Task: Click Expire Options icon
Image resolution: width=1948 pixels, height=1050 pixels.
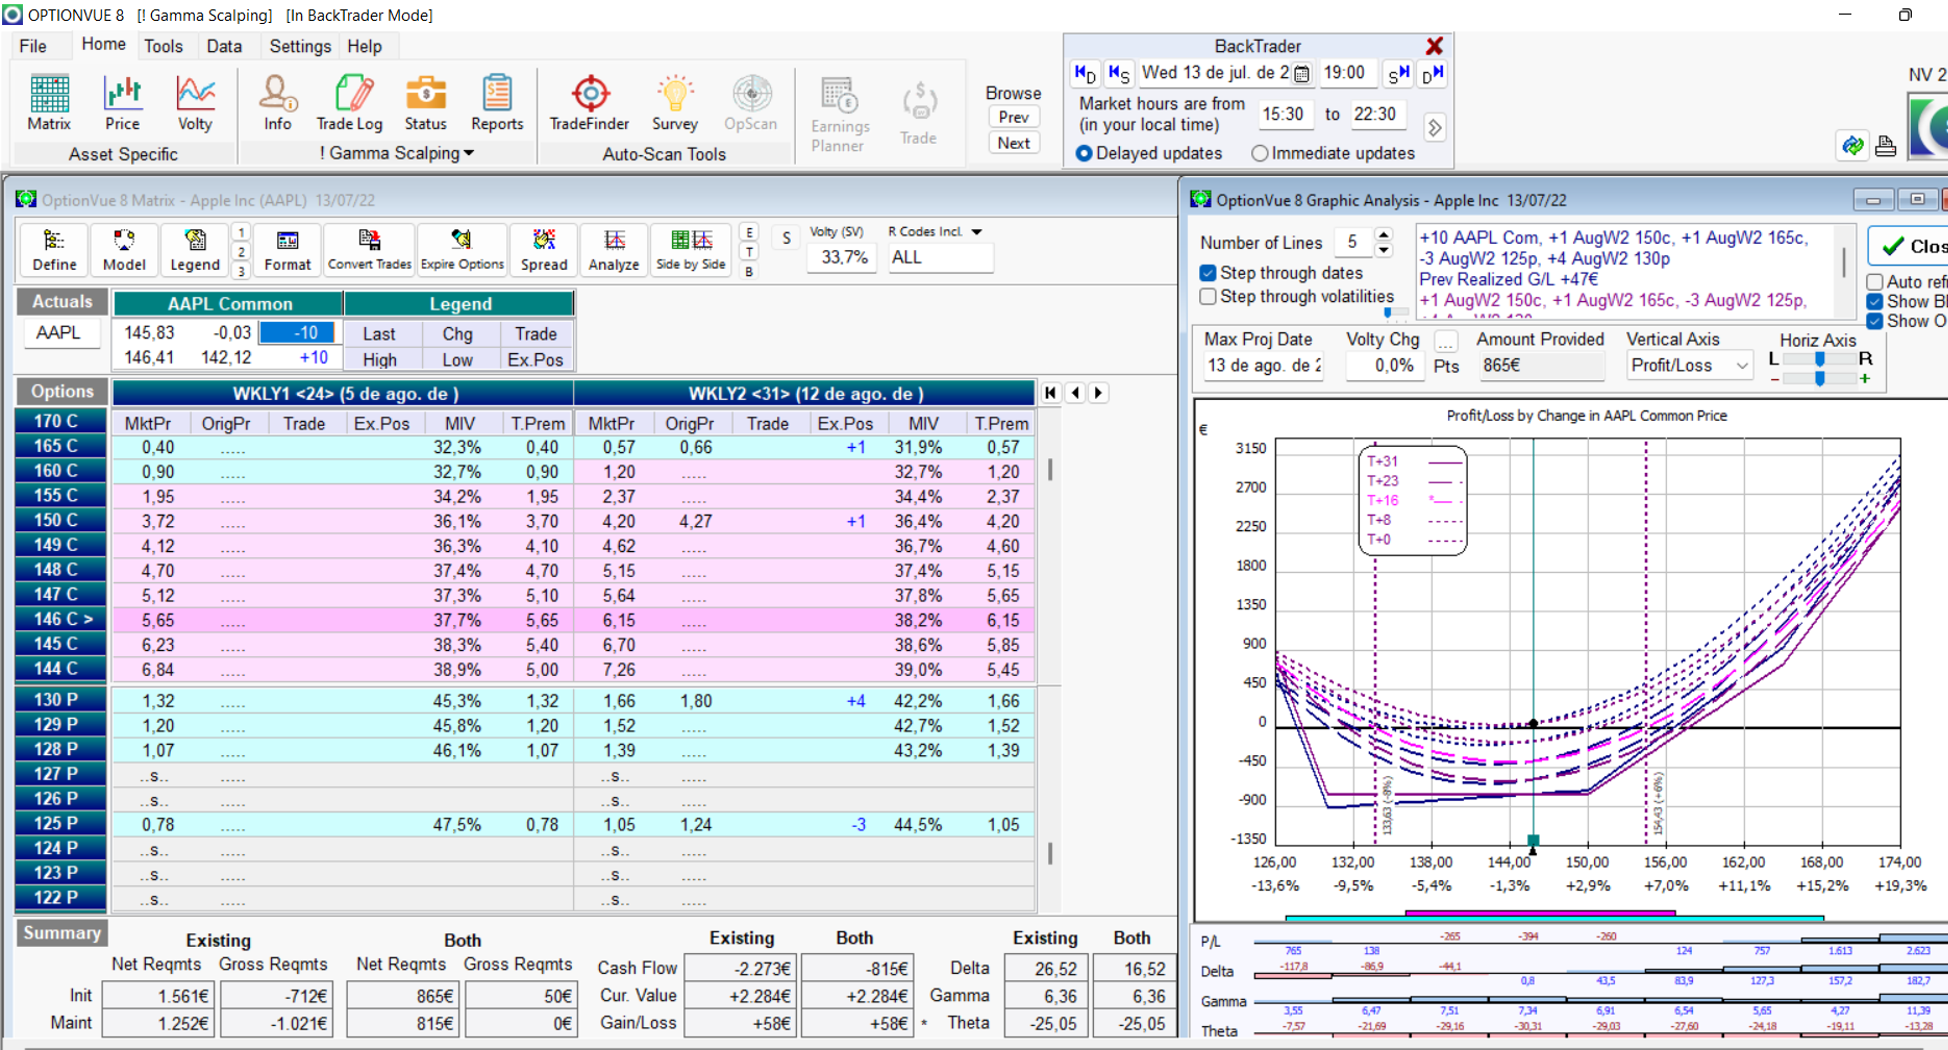Action: (461, 249)
